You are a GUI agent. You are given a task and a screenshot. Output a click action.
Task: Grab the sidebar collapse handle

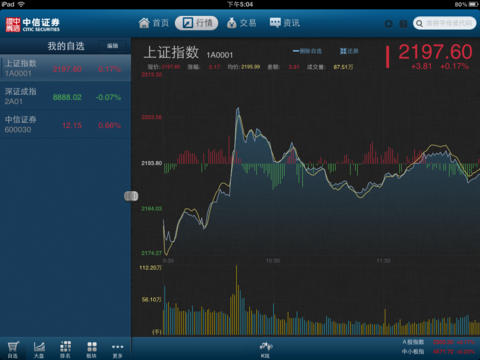point(131,196)
